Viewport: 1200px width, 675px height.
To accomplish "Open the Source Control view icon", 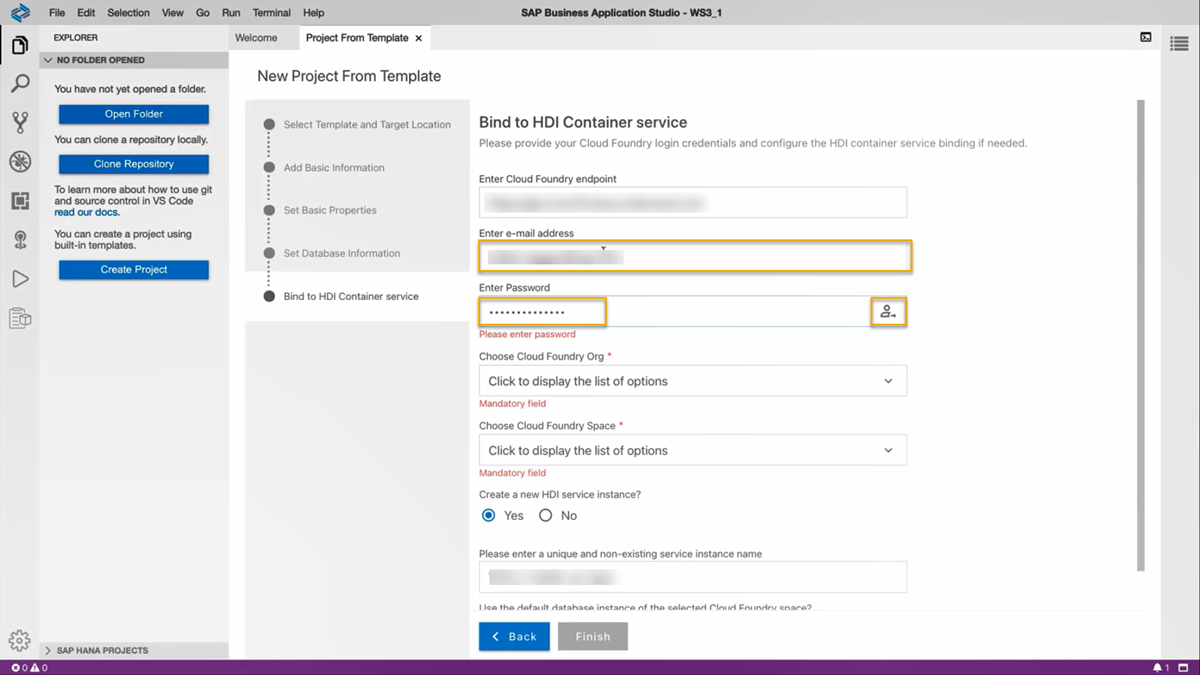I will point(20,123).
